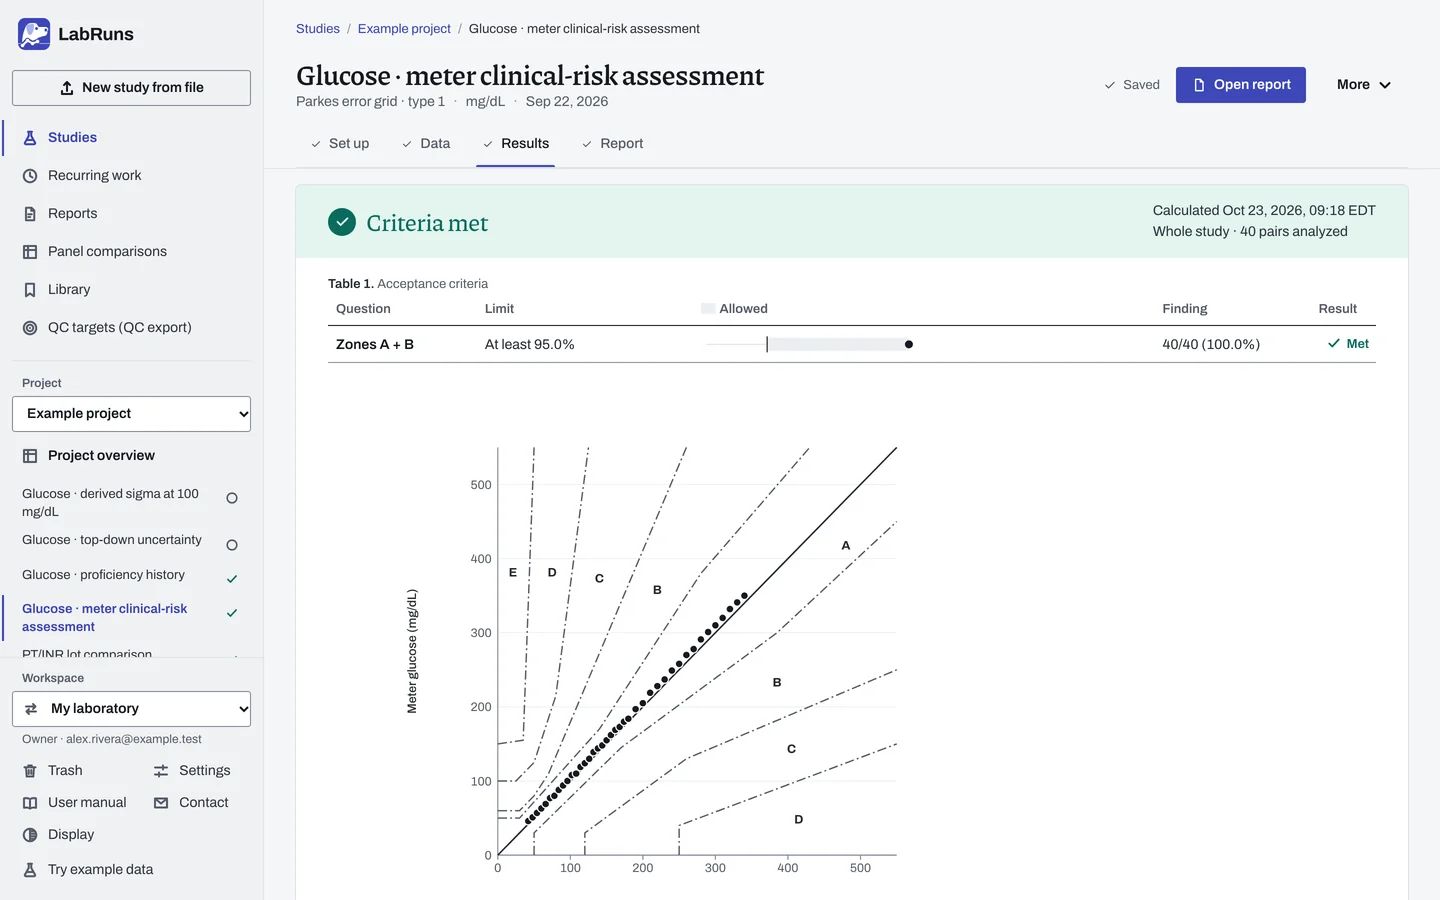
Task: Click status circle for top-down uncertainty study
Action: point(232,545)
